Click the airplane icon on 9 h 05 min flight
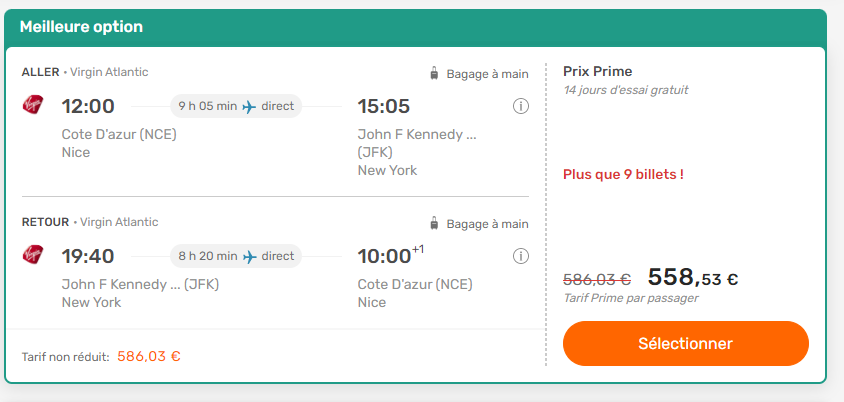The width and height of the screenshot is (844, 402). tap(249, 107)
